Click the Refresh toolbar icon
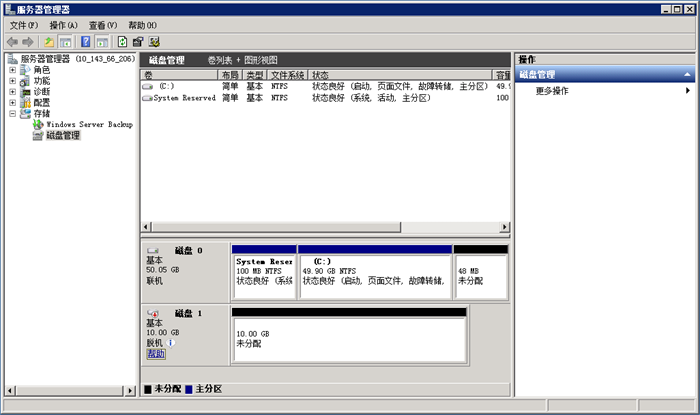The height and width of the screenshot is (415, 700). (122, 42)
